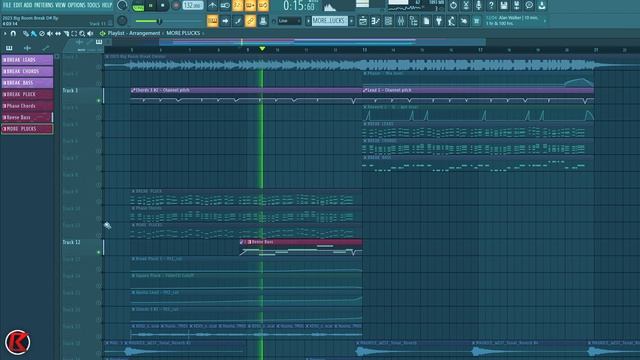This screenshot has width=640, height=360.
Task: Toggle the metronome icon
Action: tap(212, 5)
